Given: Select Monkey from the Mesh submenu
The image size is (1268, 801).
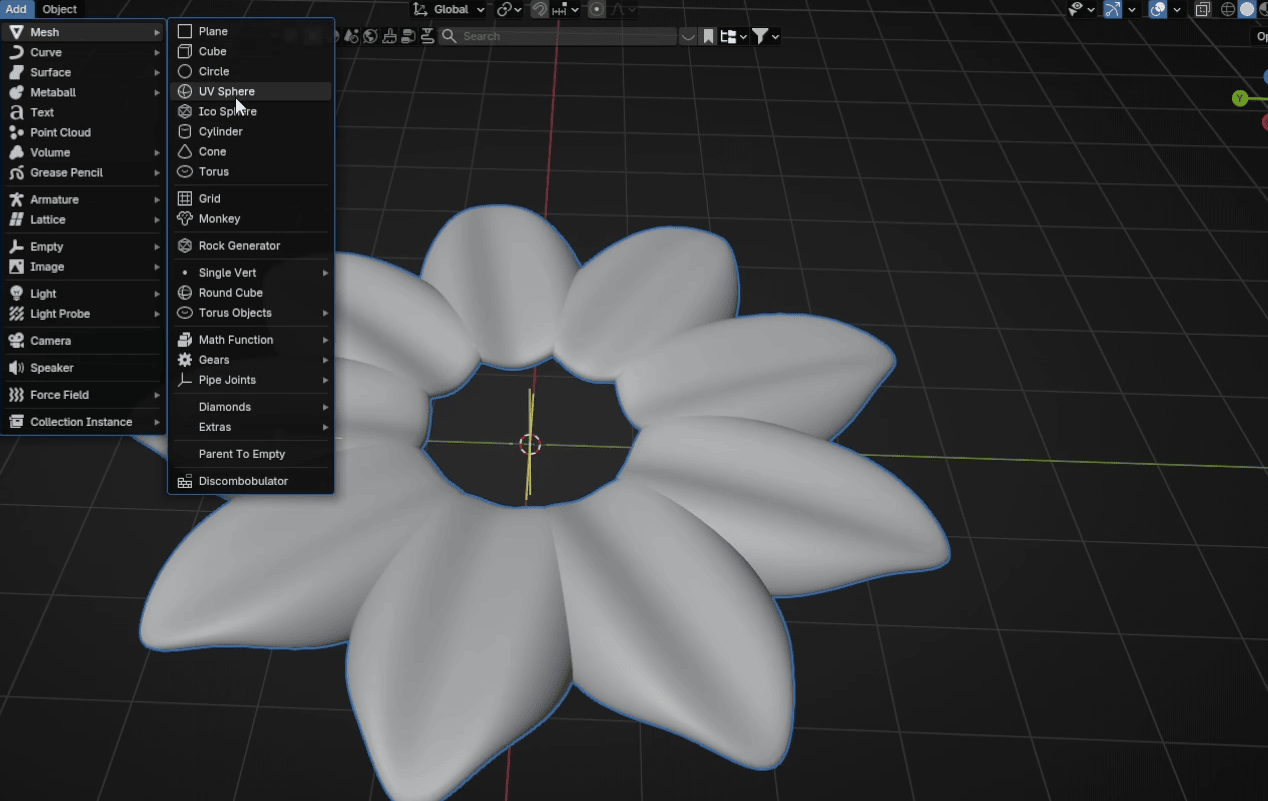Looking at the screenshot, I should [x=219, y=219].
